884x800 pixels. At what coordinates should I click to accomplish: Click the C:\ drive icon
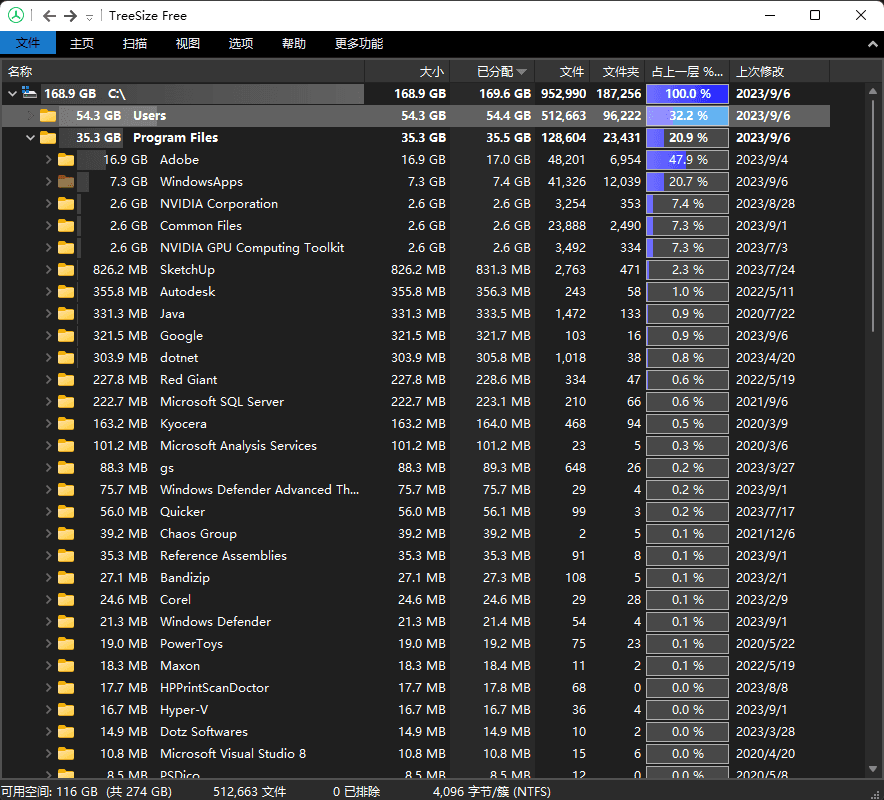[x=29, y=92]
